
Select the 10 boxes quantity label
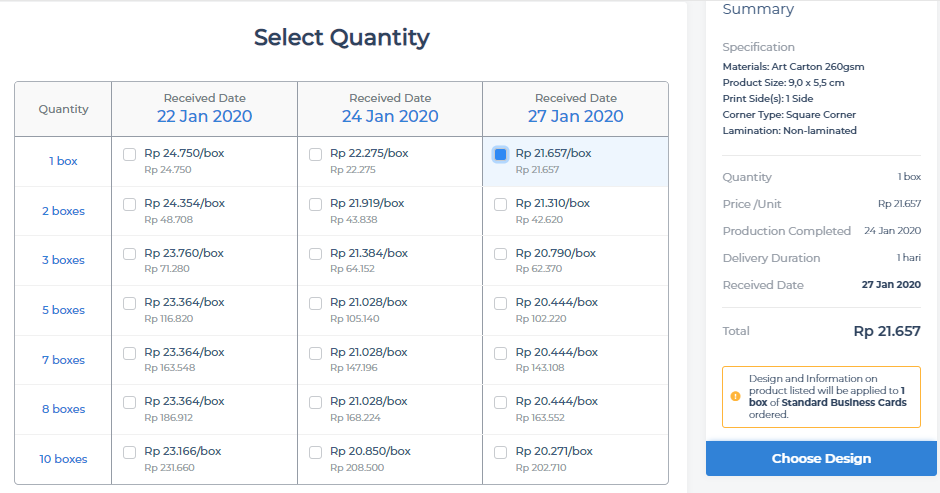click(x=63, y=459)
